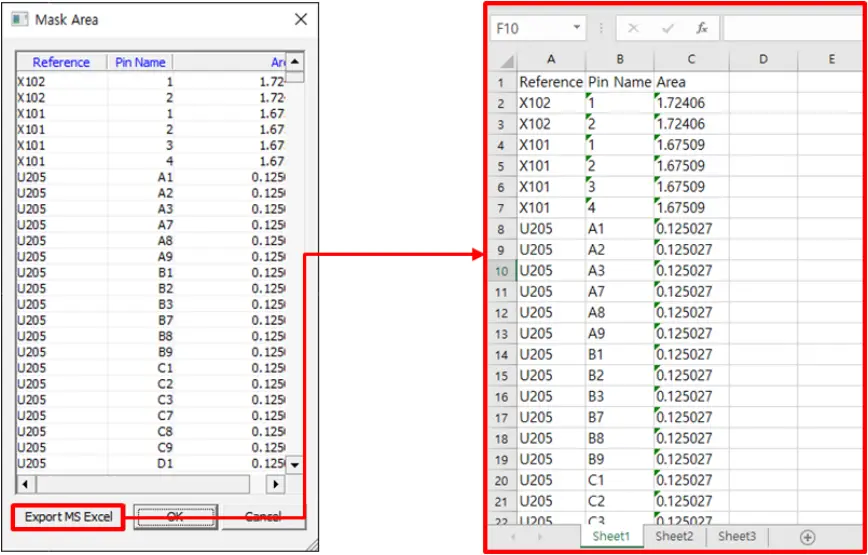Select Excel row 21 header

pyautogui.click(x=502, y=501)
